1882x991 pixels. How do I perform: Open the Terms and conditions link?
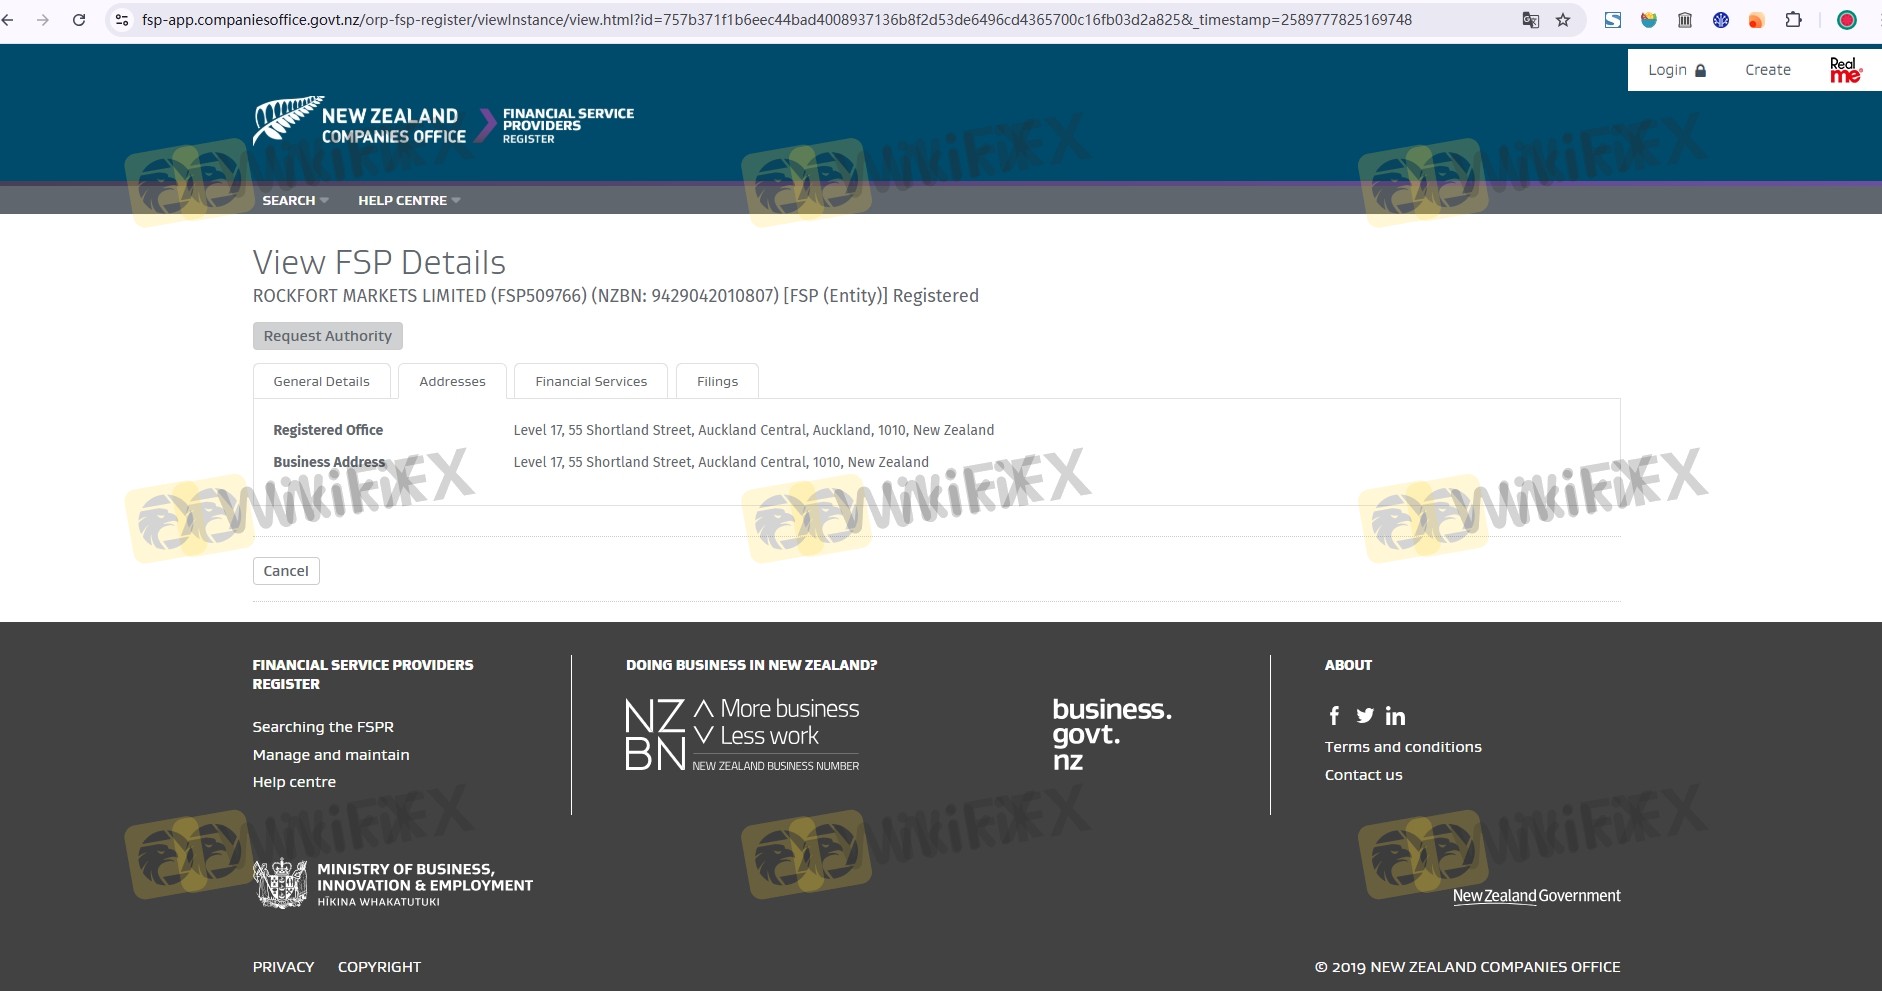pyautogui.click(x=1403, y=747)
